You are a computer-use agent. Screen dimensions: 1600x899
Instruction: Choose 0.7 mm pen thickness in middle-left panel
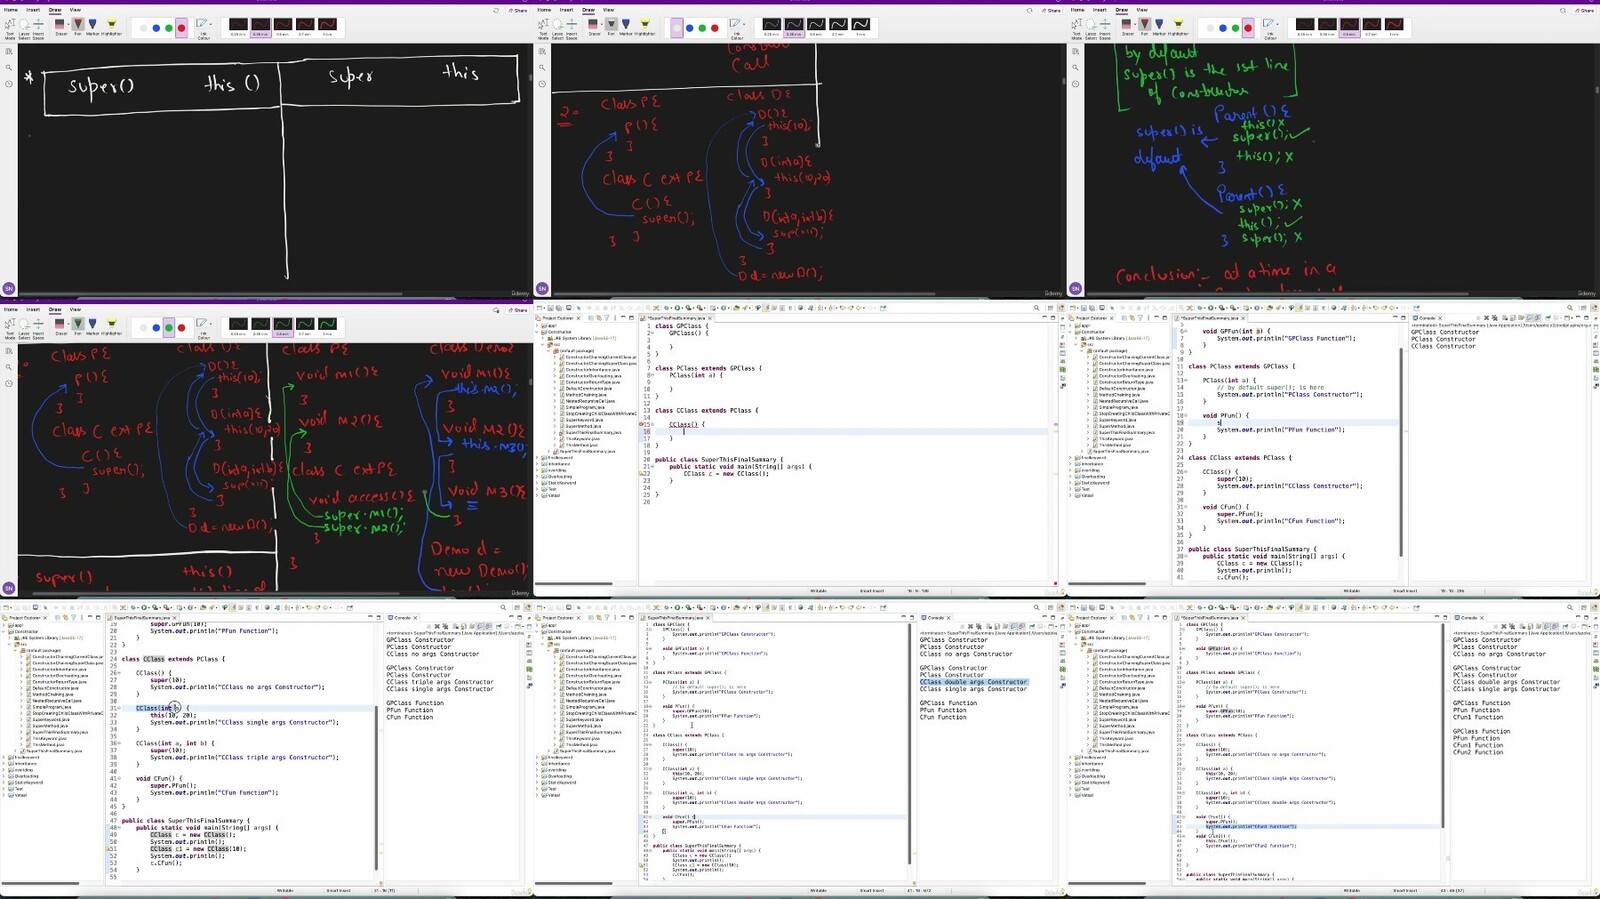(x=305, y=327)
